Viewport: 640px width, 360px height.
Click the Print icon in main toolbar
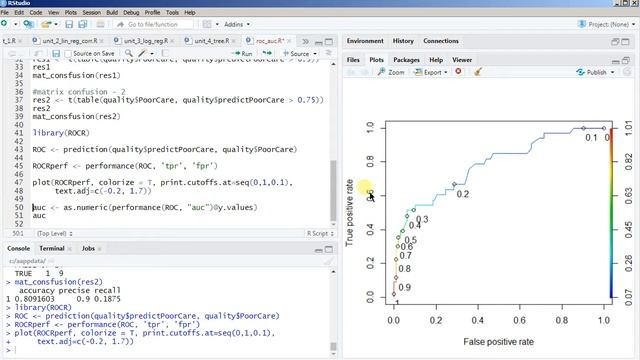[x=100, y=24]
